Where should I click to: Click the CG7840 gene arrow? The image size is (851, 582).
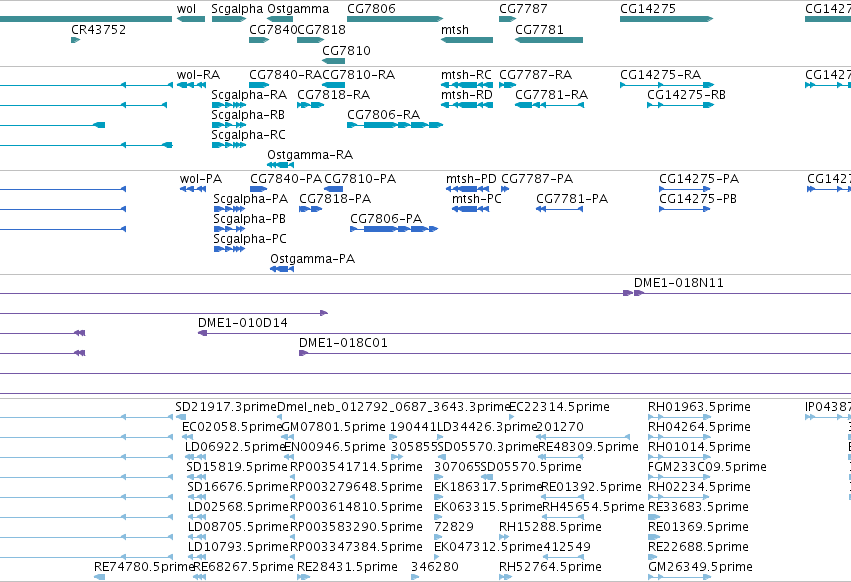click(259, 40)
